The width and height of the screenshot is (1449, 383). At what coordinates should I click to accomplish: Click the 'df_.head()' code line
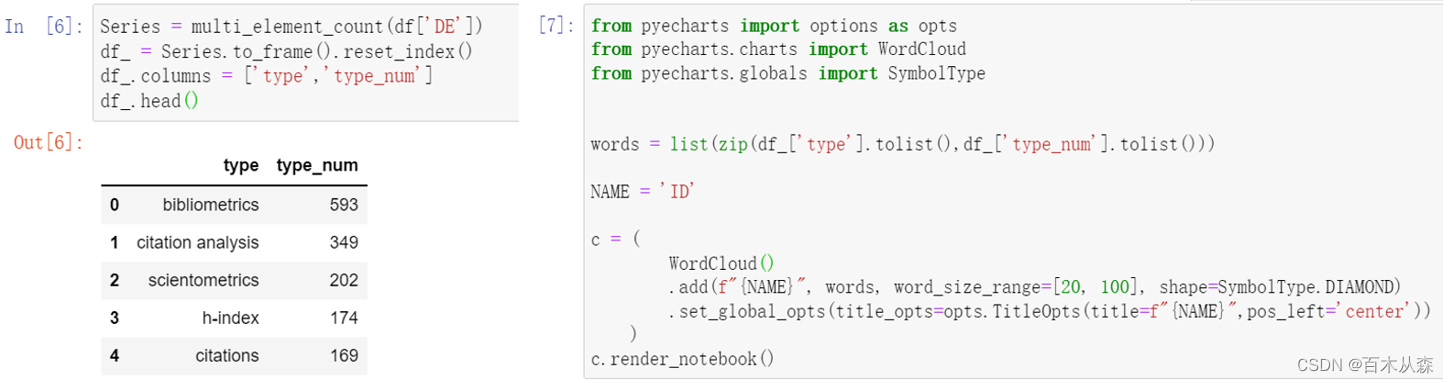click(149, 101)
